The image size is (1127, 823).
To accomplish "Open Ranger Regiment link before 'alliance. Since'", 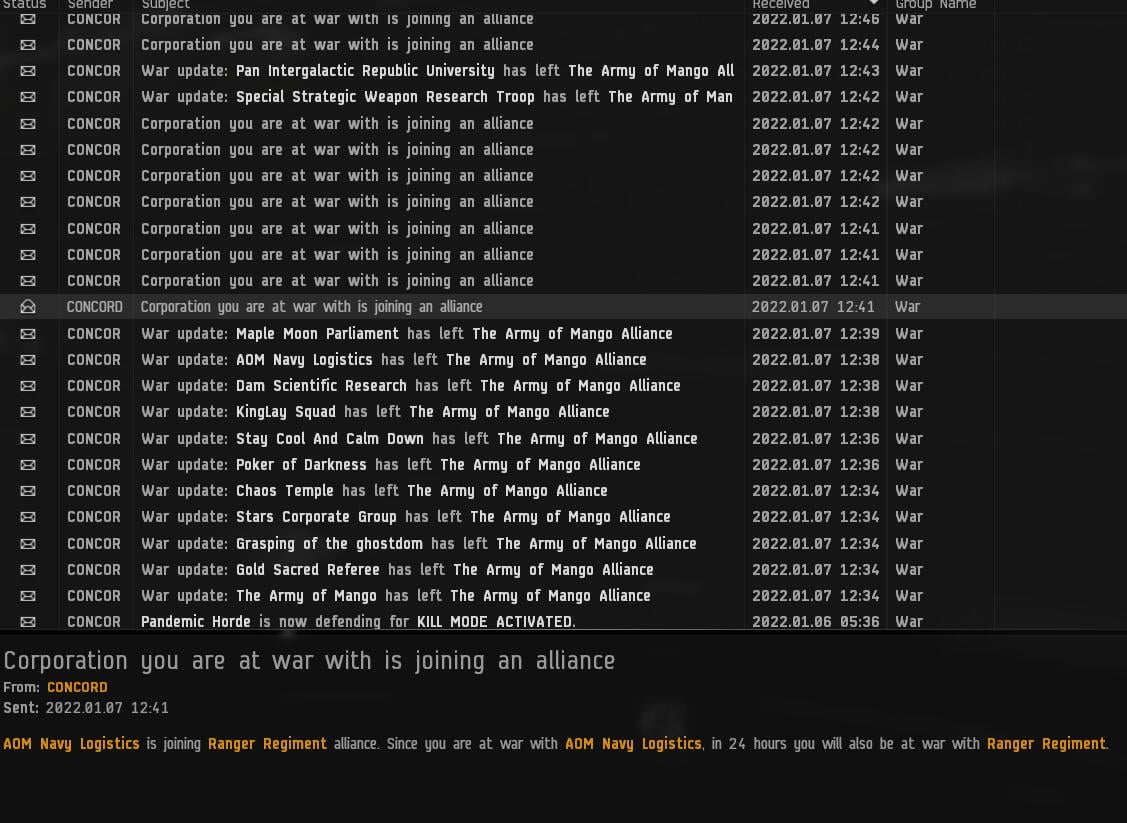I will 267,744.
